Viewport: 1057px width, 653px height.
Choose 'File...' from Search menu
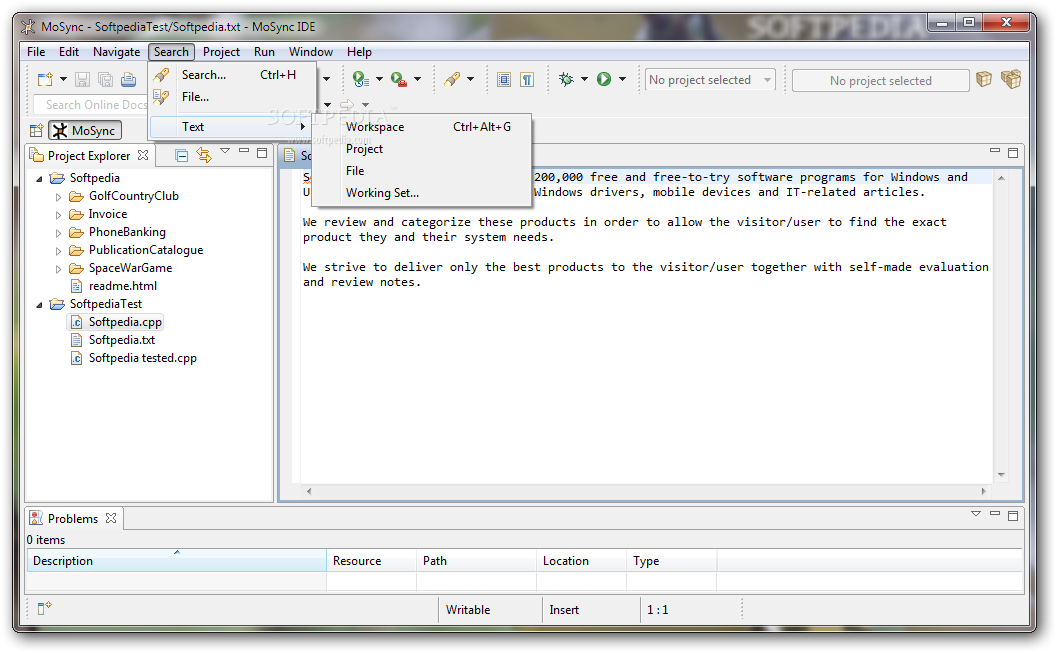(x=232, y=97)
